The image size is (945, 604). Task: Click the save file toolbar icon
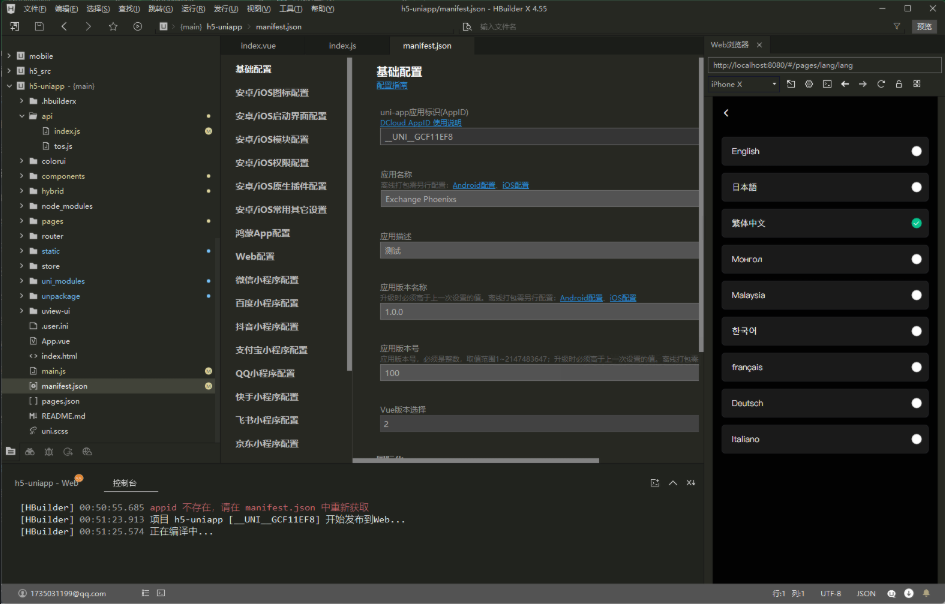coord(39,27)
